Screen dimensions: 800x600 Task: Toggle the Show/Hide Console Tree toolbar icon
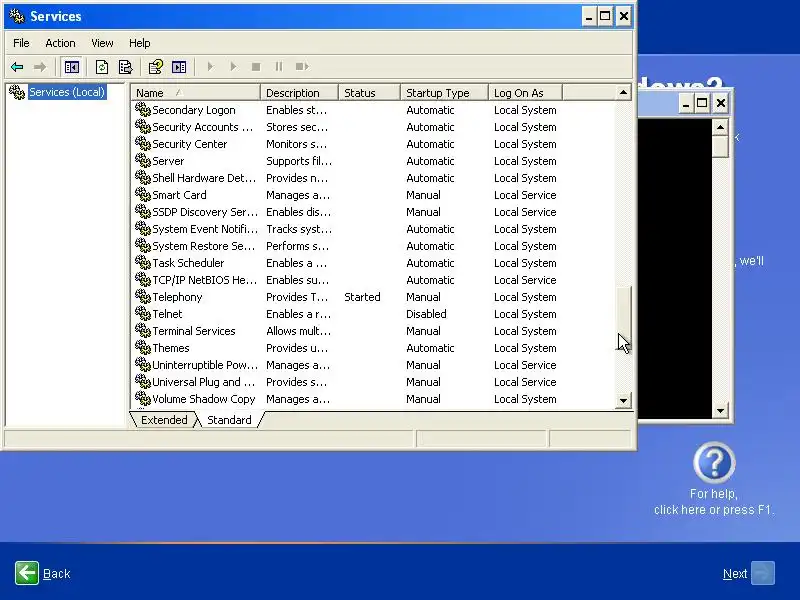(x=72, y=67)
